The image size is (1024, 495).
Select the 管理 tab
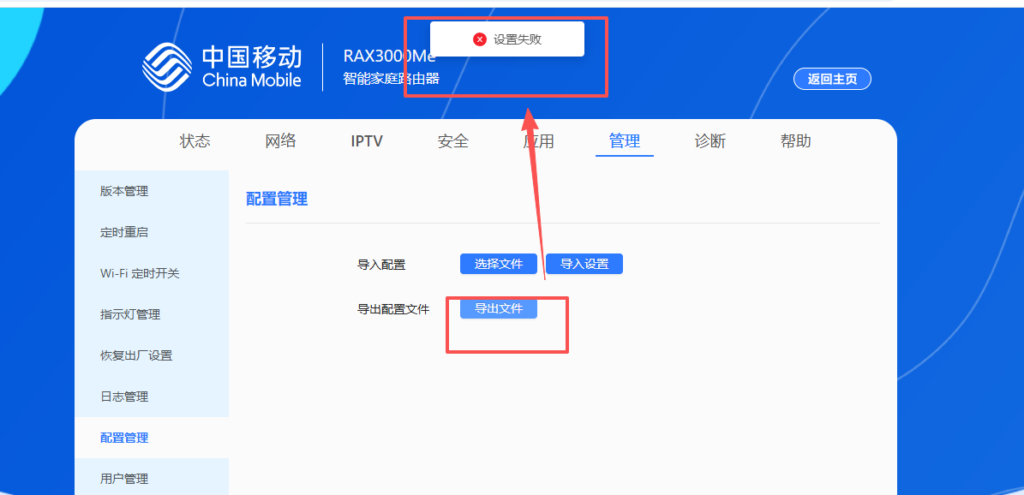pyautogui.click(x=624, y=141)
